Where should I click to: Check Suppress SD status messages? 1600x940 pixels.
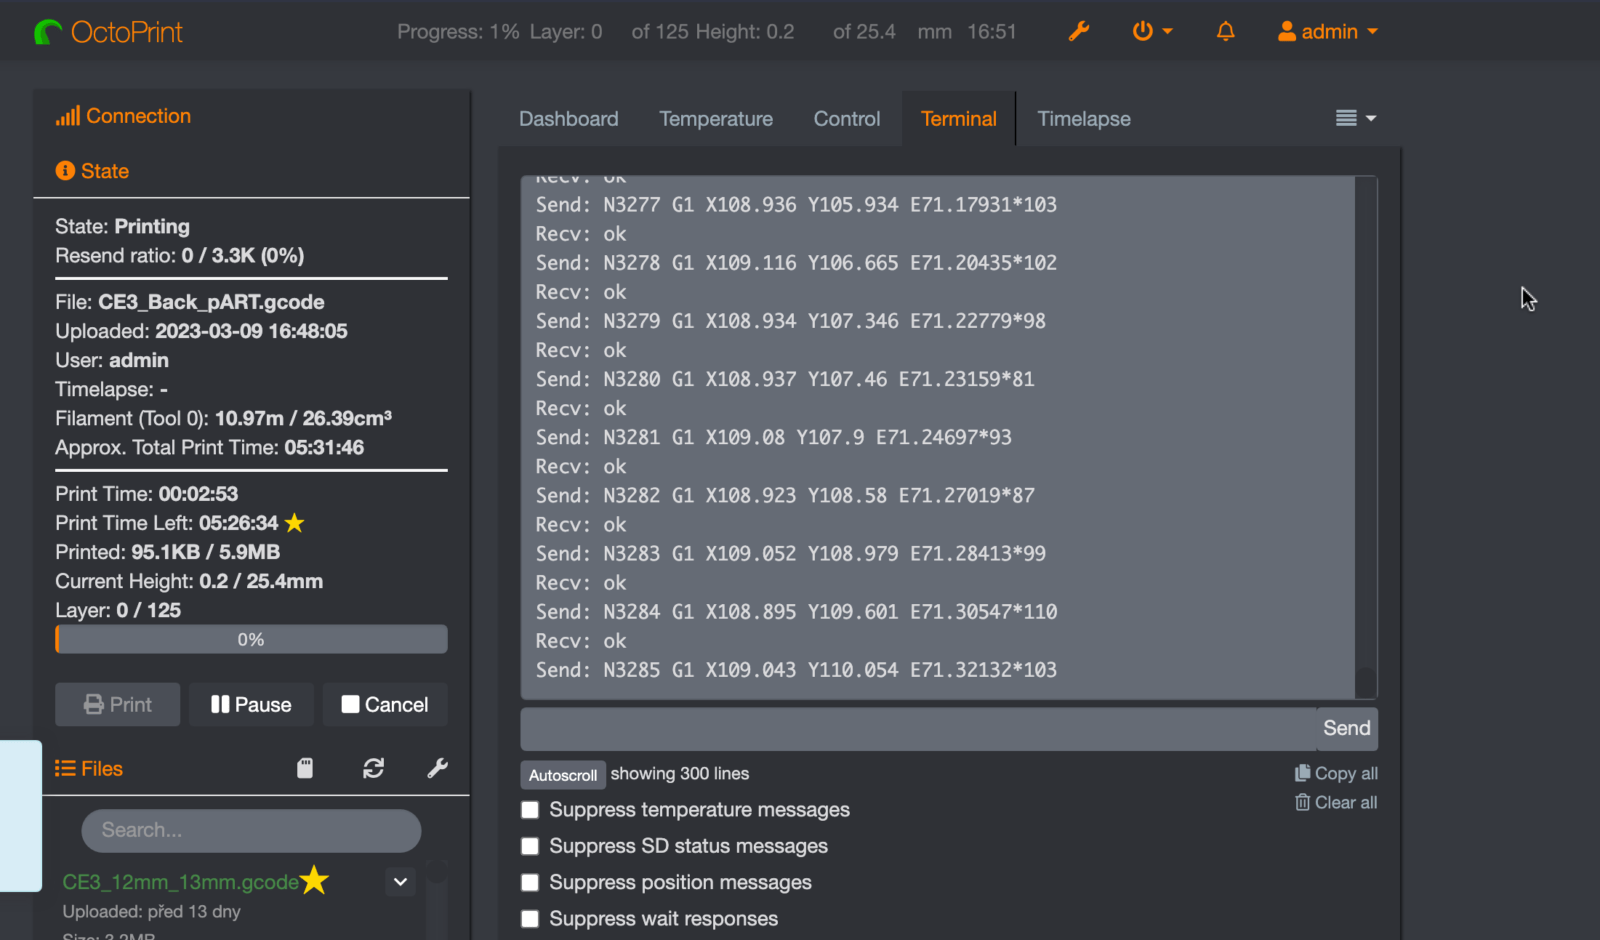530,846
